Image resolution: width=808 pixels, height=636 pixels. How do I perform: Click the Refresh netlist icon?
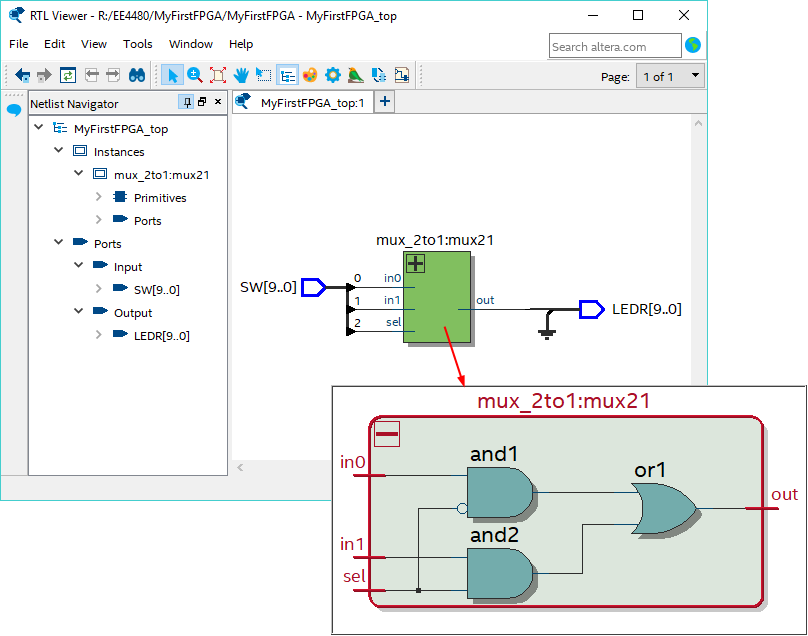tap(68, 75)
